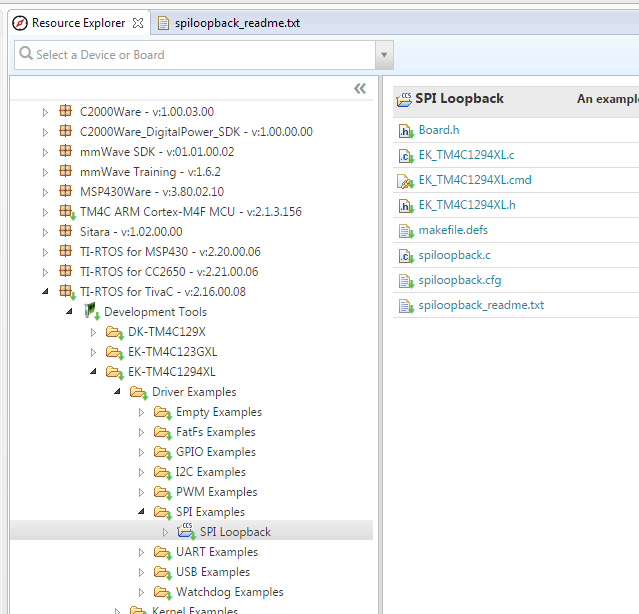Click the TM4C ARM Cortex-M4F package icon
Viewport: 639px width, 614px height.
67,211
